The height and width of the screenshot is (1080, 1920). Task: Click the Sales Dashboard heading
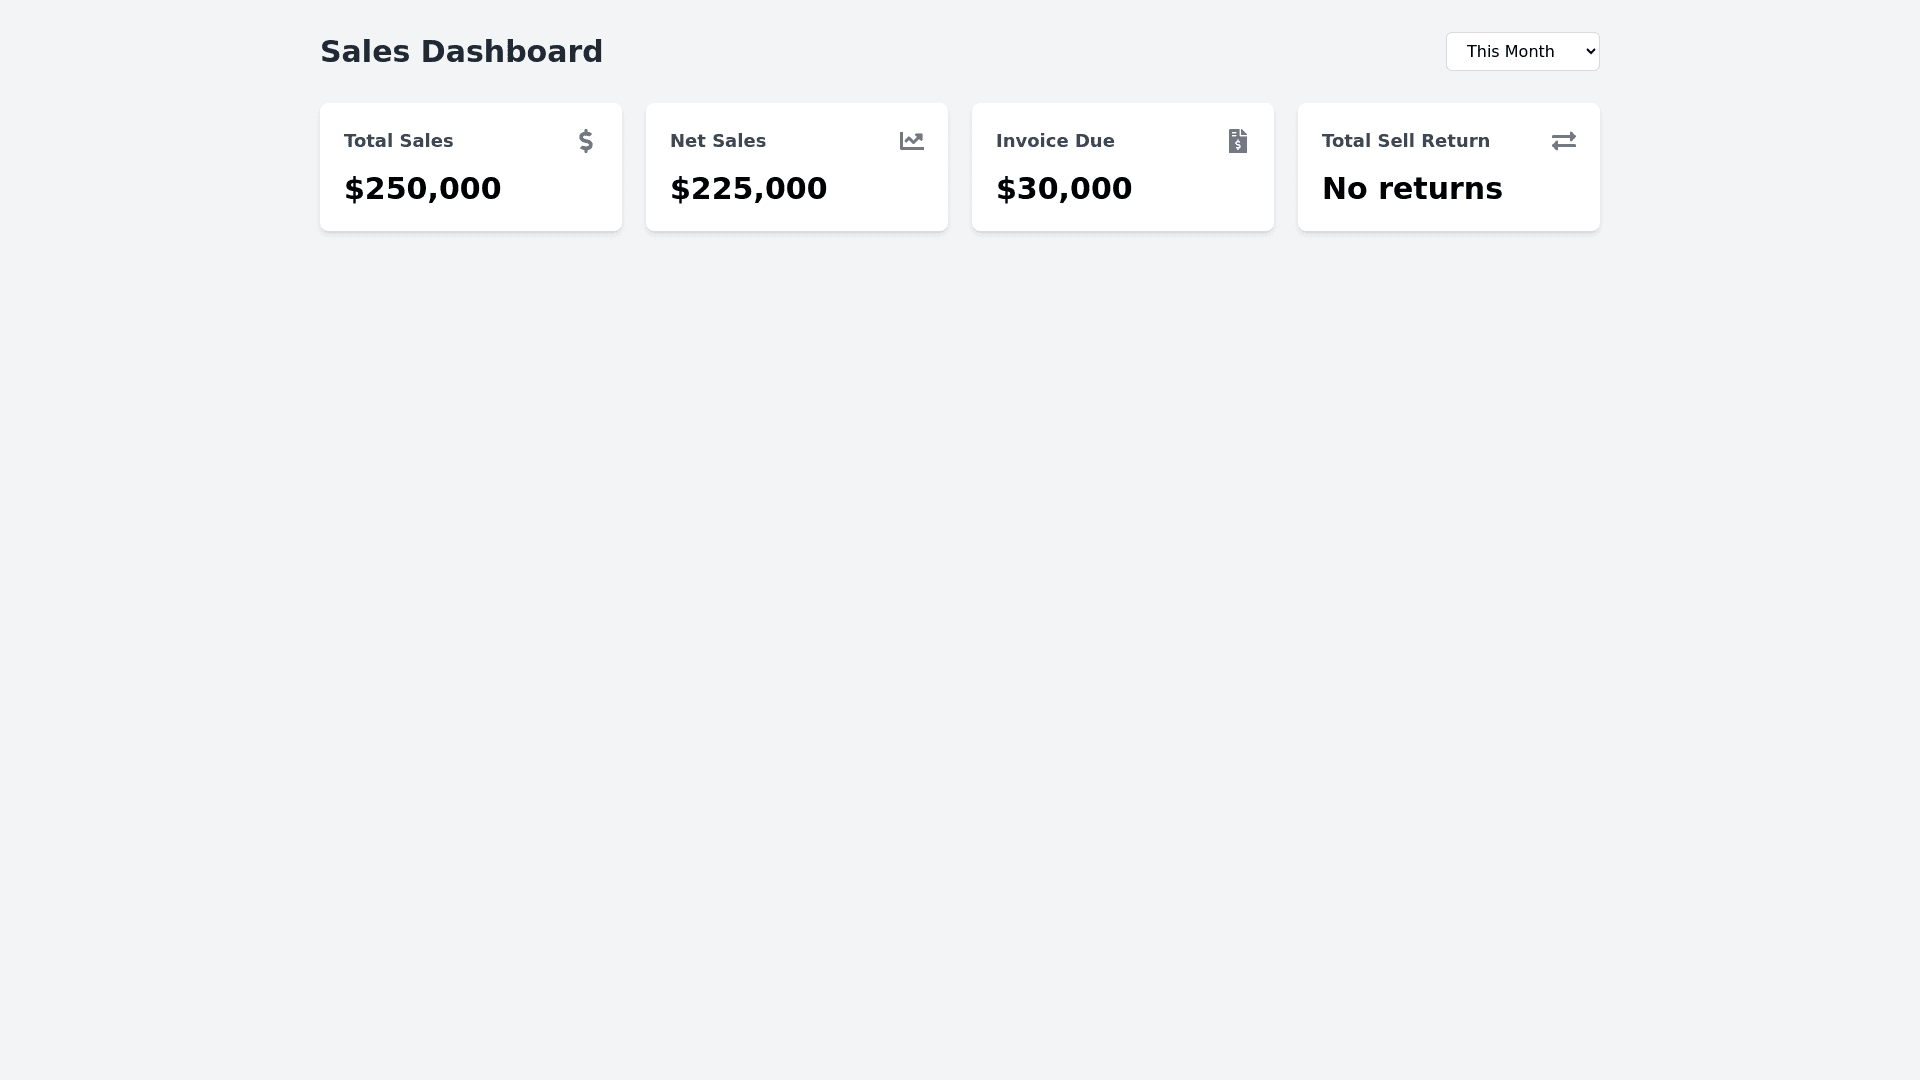461,51
